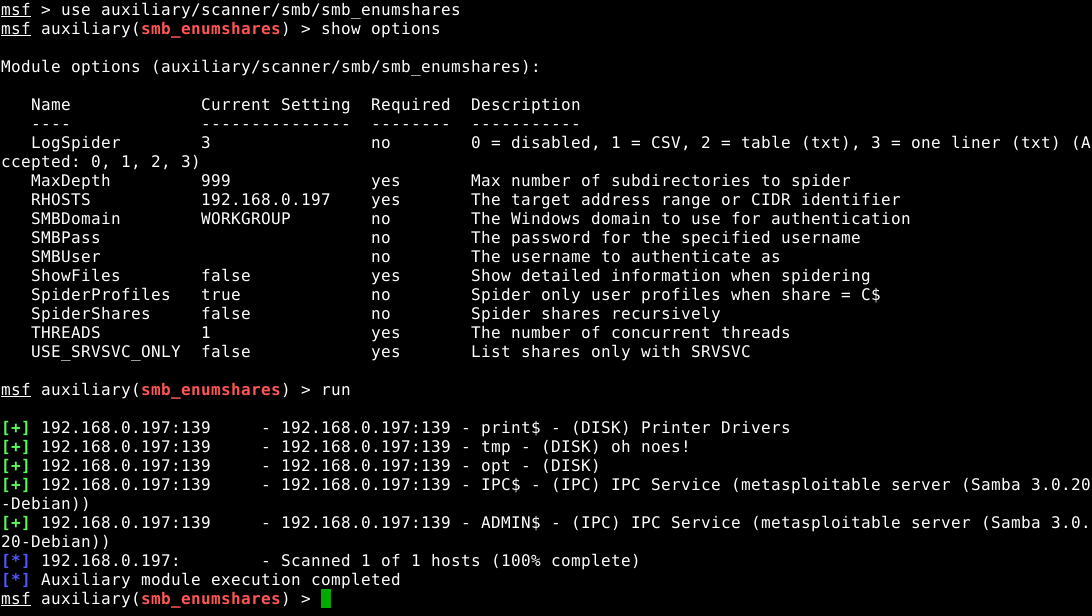Click the Current Setting column header
The width and height of the screenshot is (1092, 616).
275,105
